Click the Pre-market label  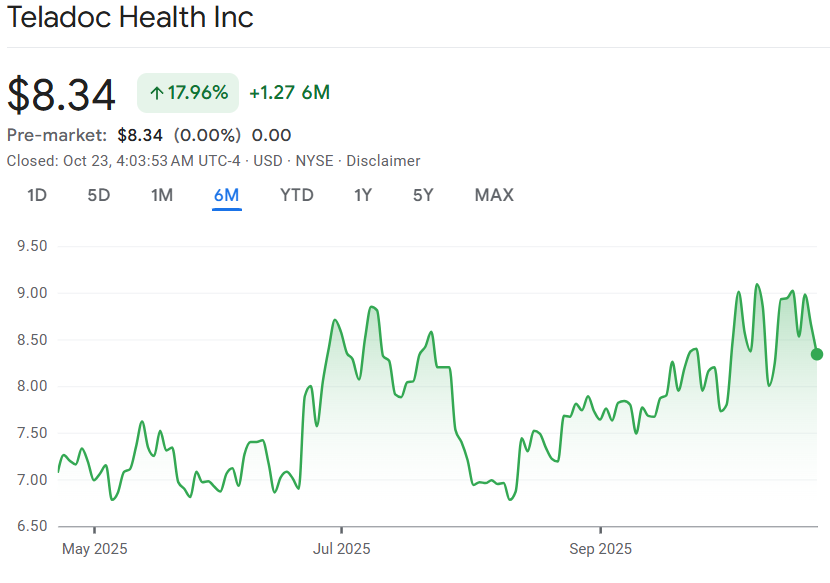pyautogui.click(x=57, y=135)
